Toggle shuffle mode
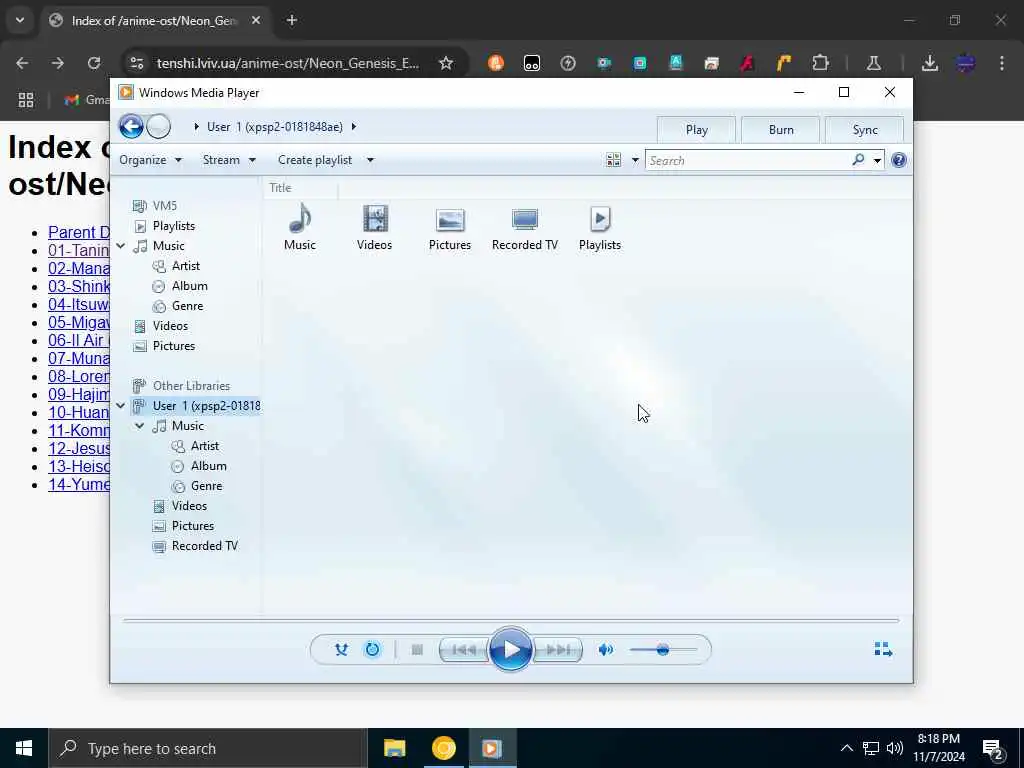Viewport: 1024px width, 768px height. coord(341,649)
